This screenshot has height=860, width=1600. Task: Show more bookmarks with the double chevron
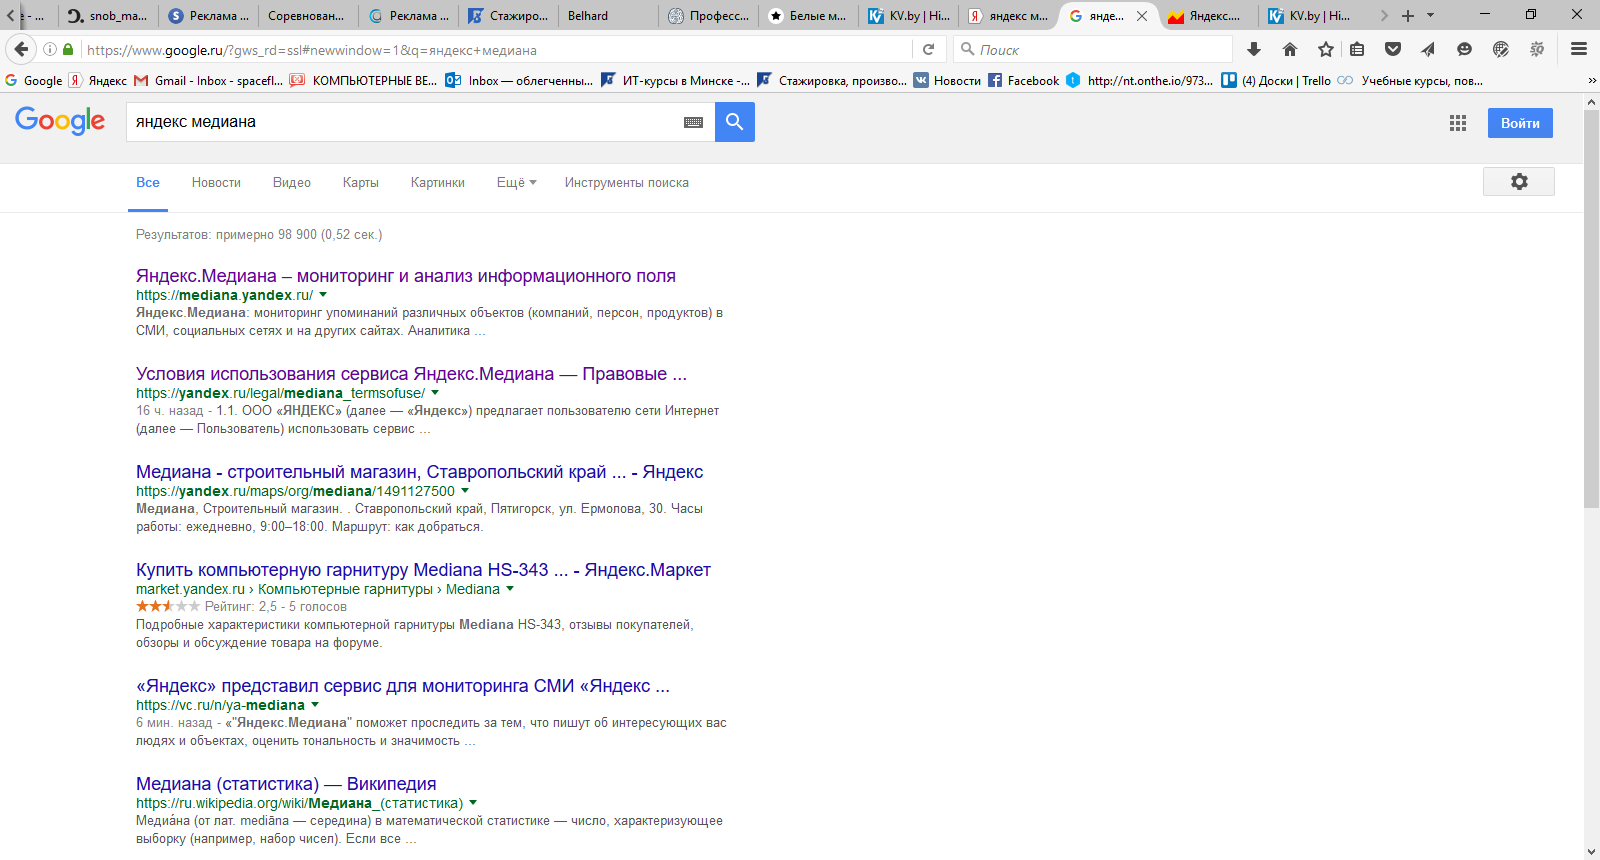click(x=1591, y=81)
